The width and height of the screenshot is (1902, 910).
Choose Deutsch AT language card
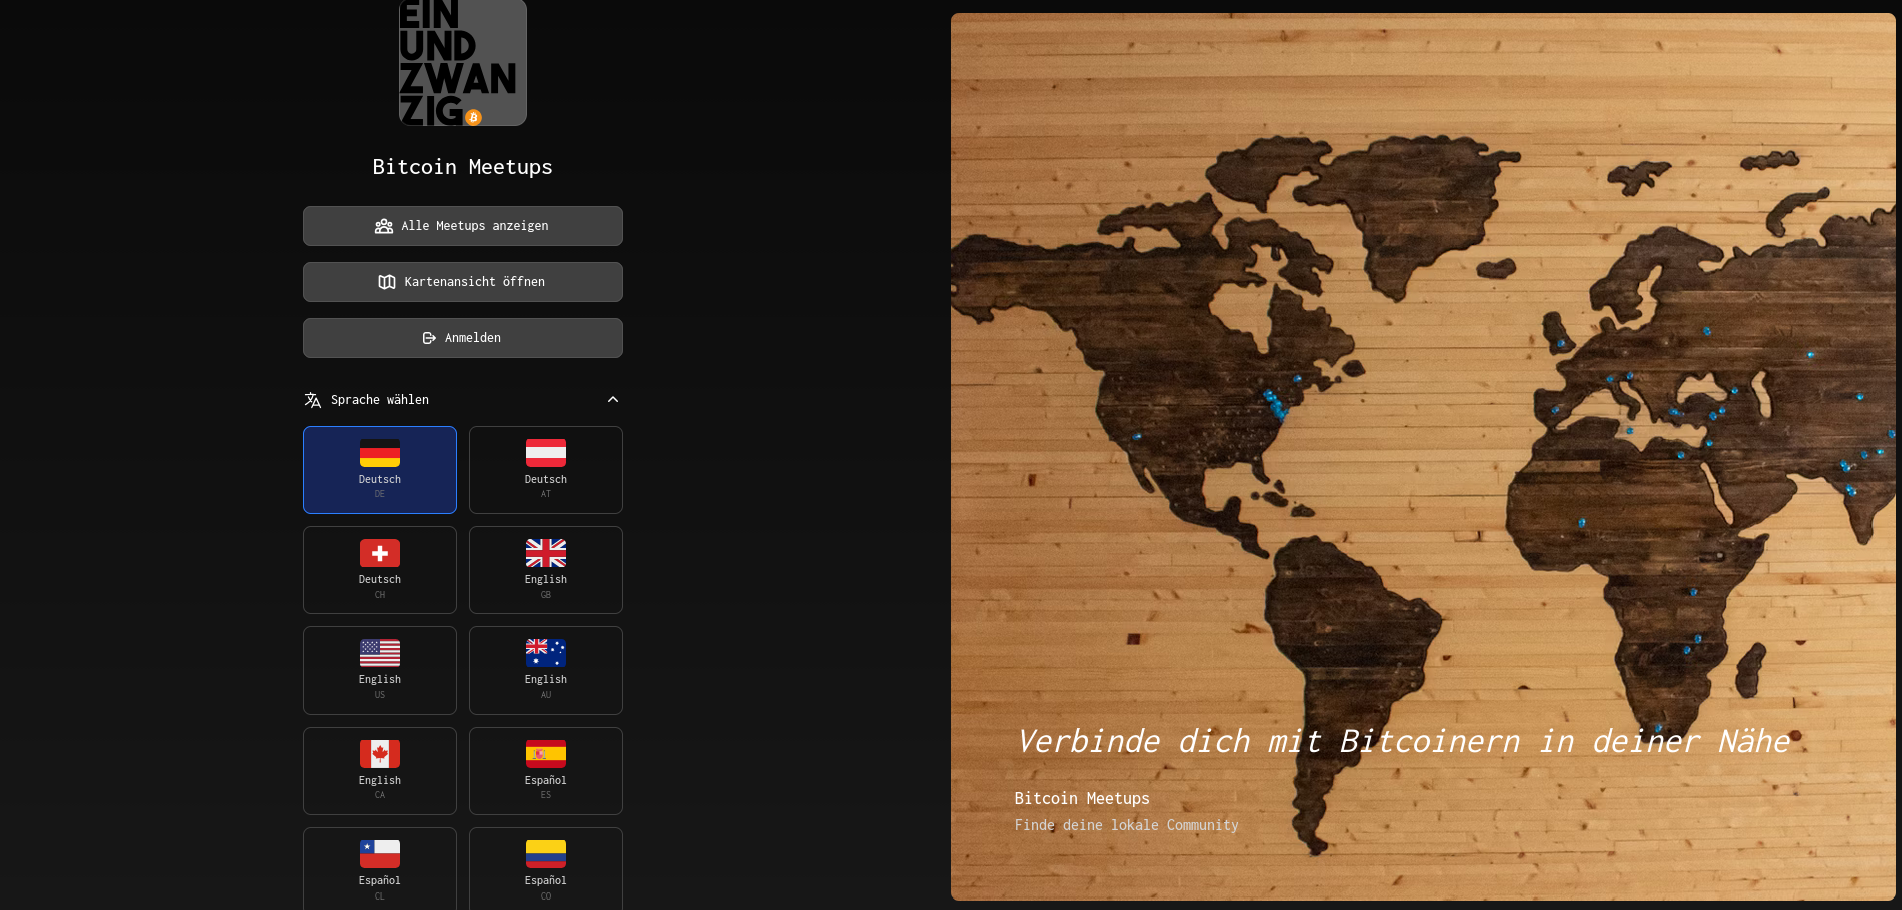click(x=546, y=470)
